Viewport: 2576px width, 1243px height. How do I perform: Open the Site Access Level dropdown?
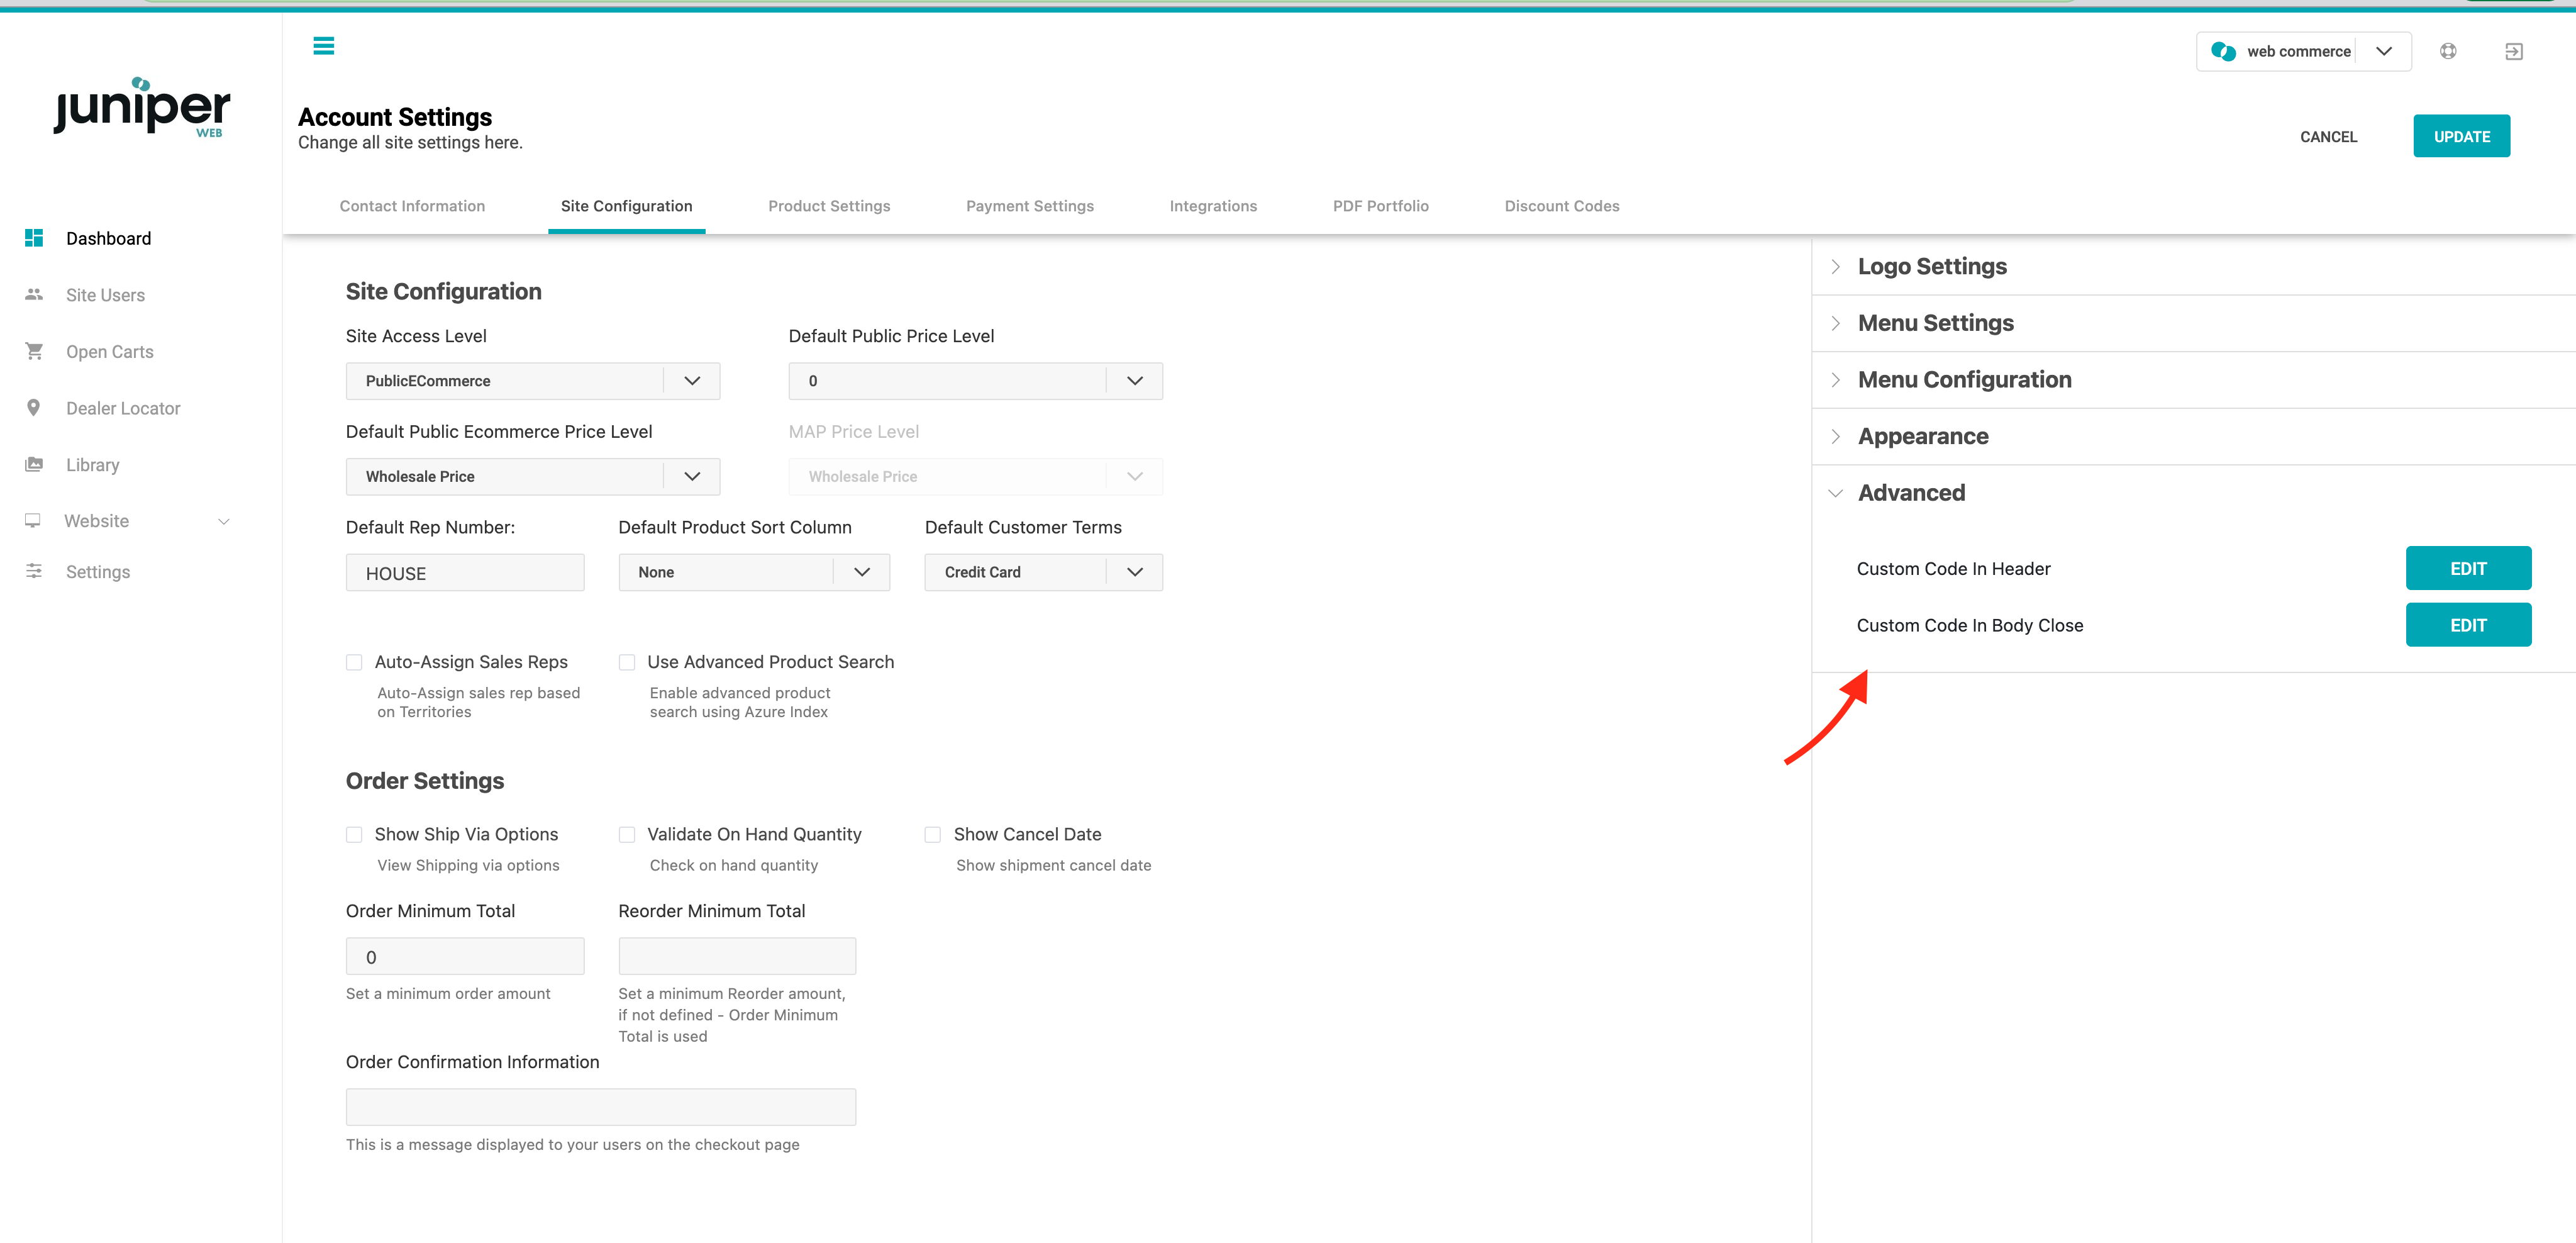[x=533, y=381]
